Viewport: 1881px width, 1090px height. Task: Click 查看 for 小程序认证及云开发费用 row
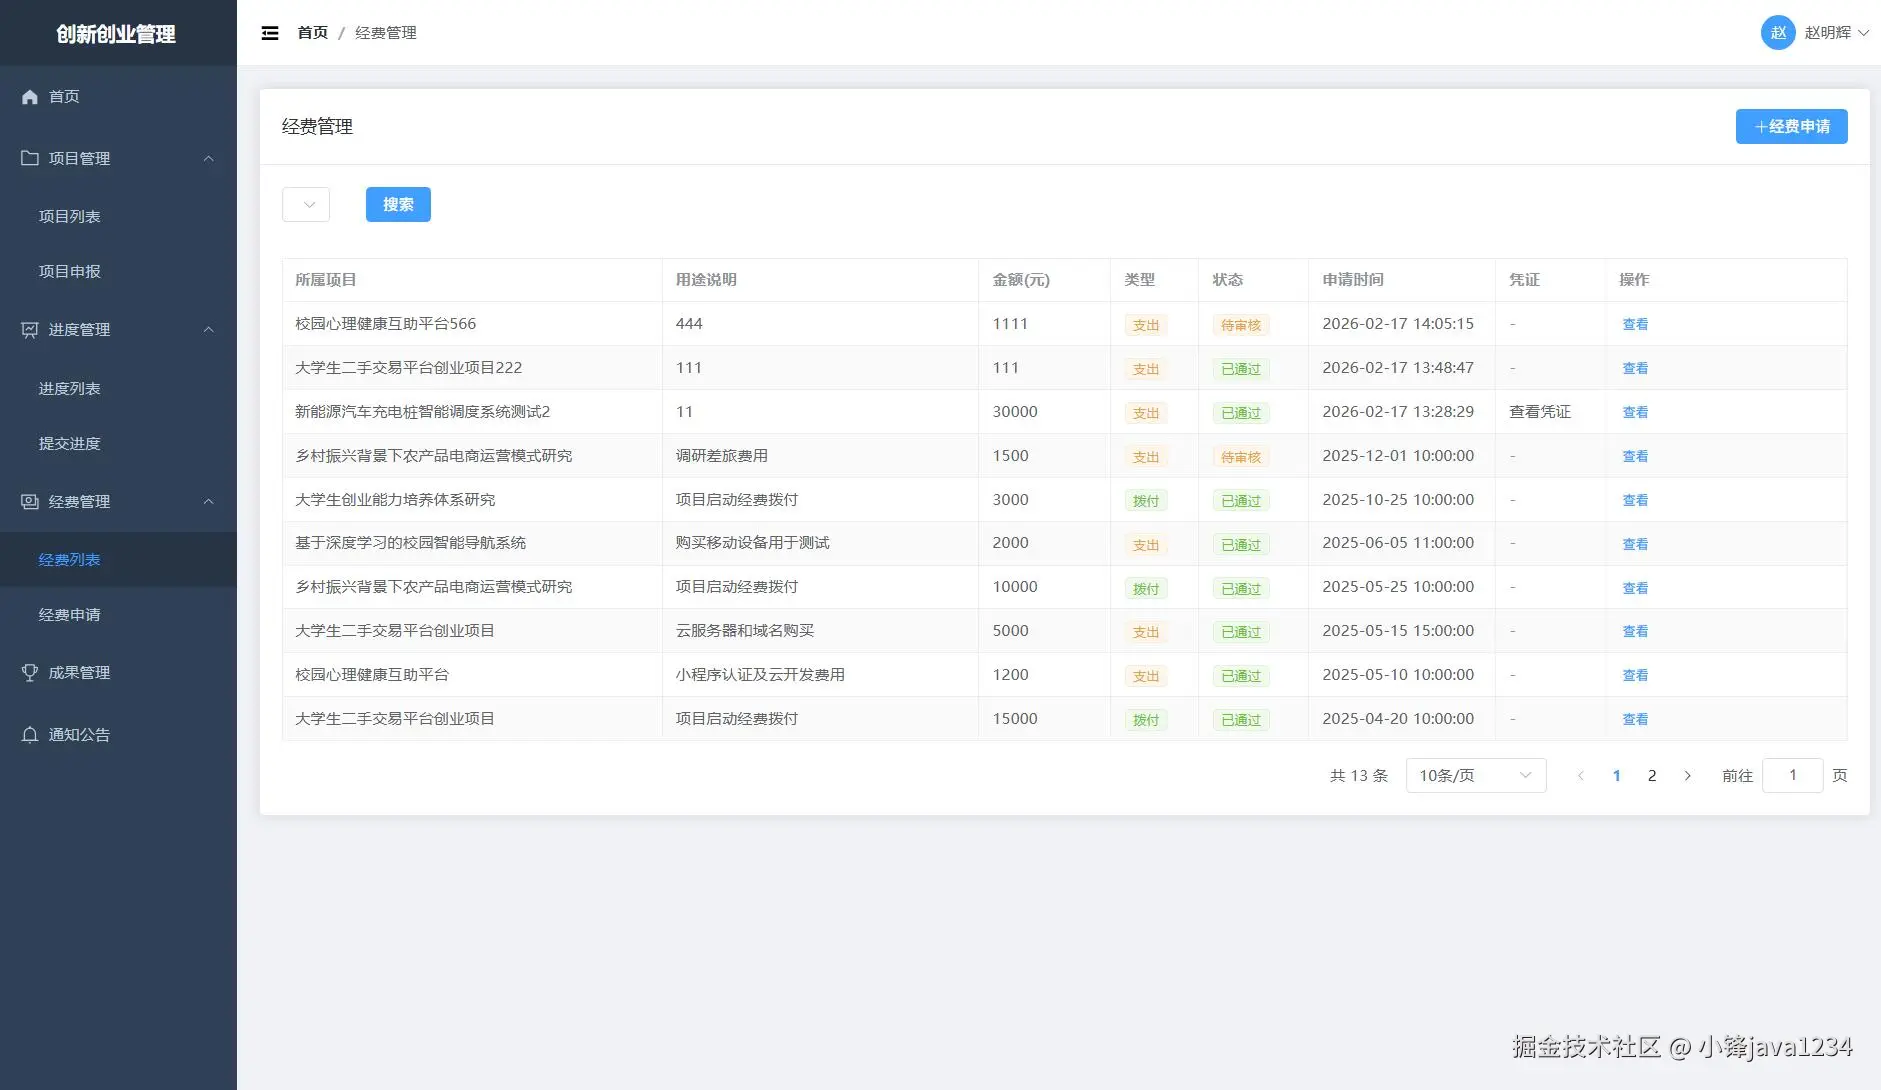point(1635,676)
